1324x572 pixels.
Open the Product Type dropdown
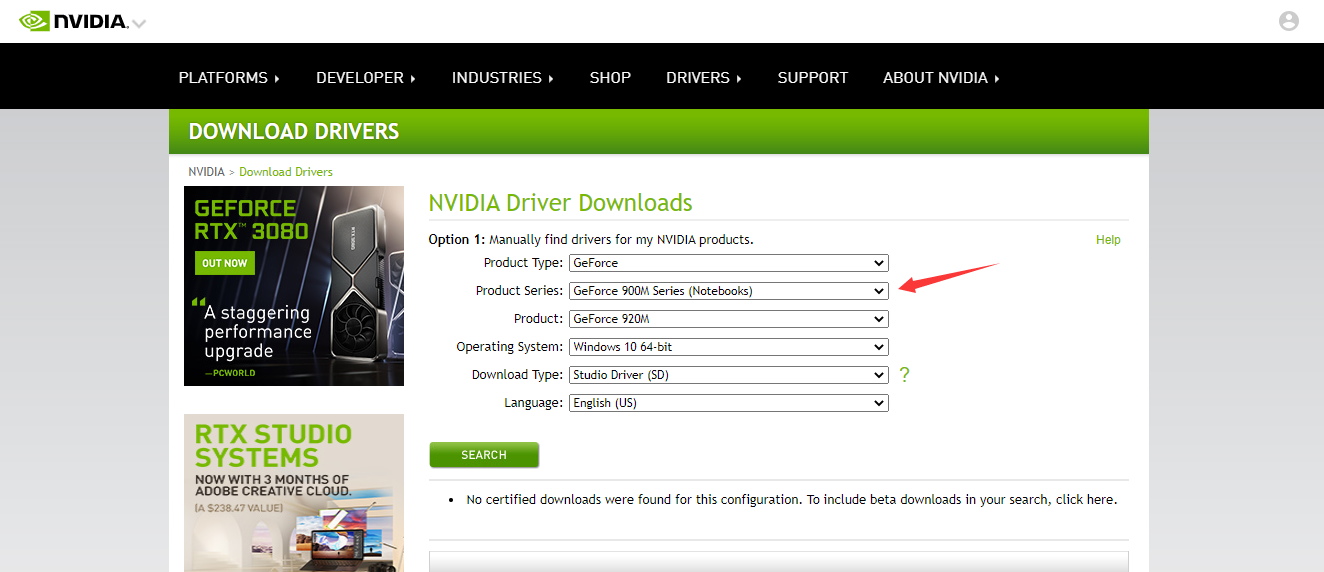coord(728,263)
